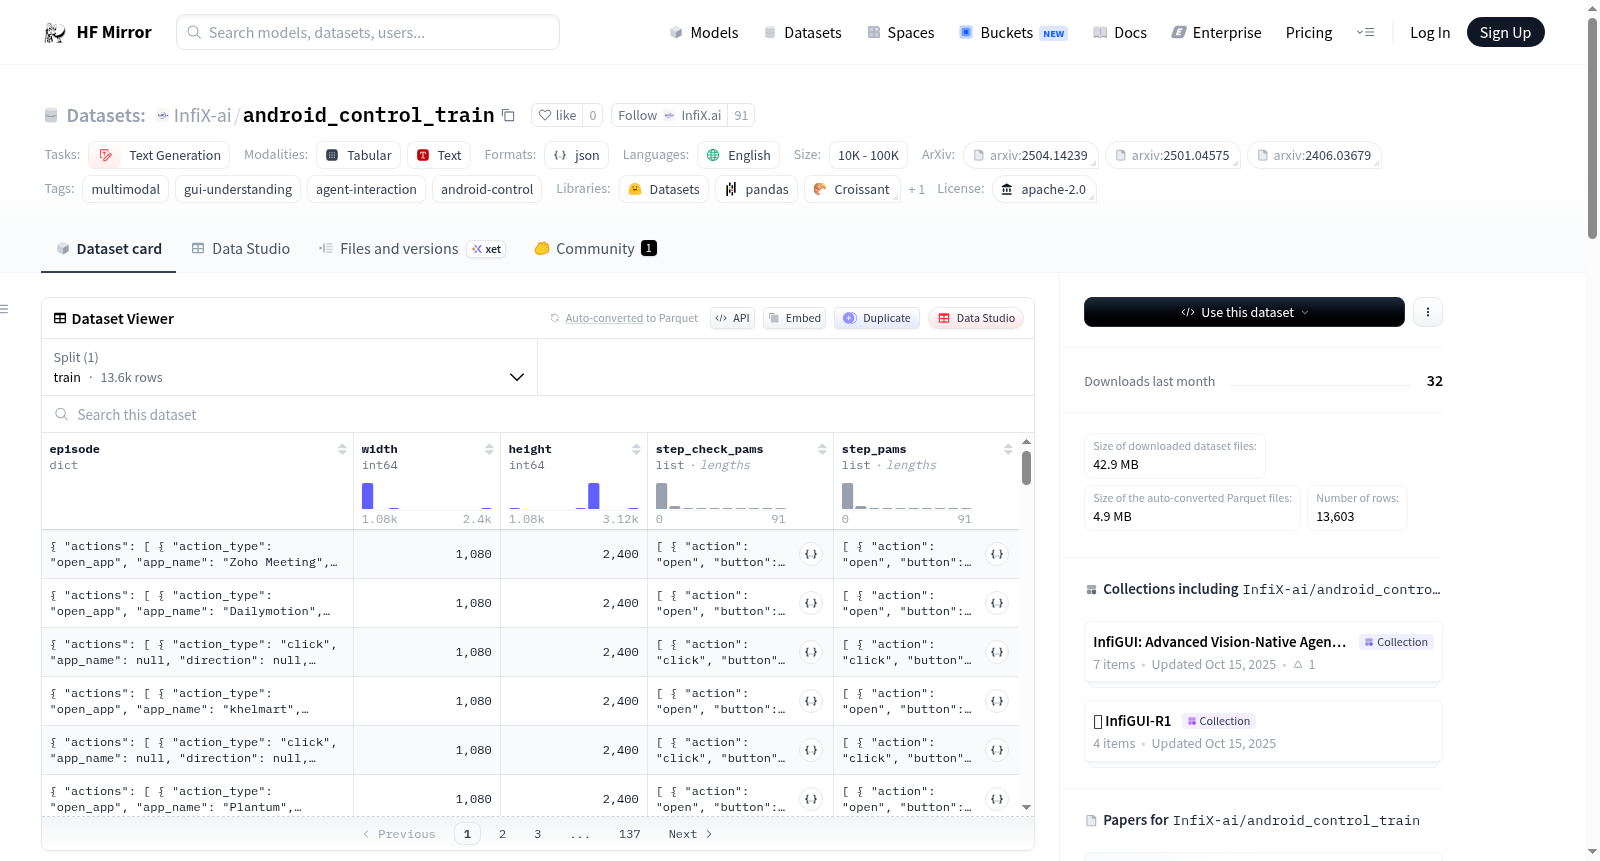Screen dimensions: 1600x861
Task: Expand JSON in Dailymotion row step_pams
Action: (x=997, y=603)
